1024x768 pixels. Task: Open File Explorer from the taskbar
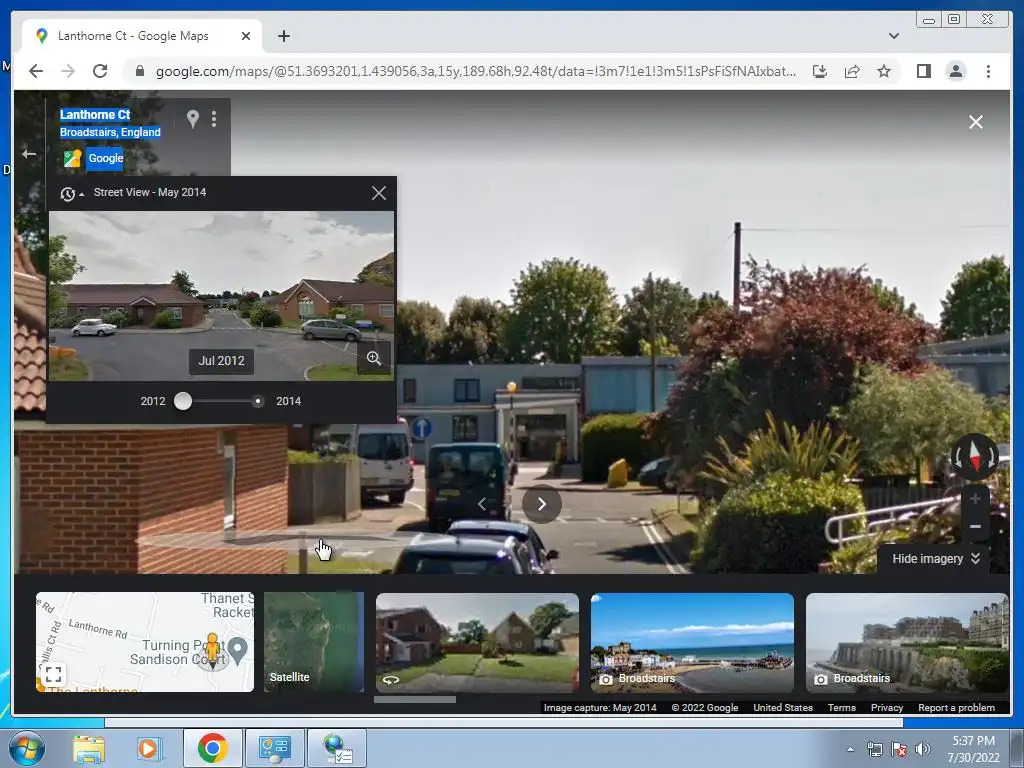(89, 748)
